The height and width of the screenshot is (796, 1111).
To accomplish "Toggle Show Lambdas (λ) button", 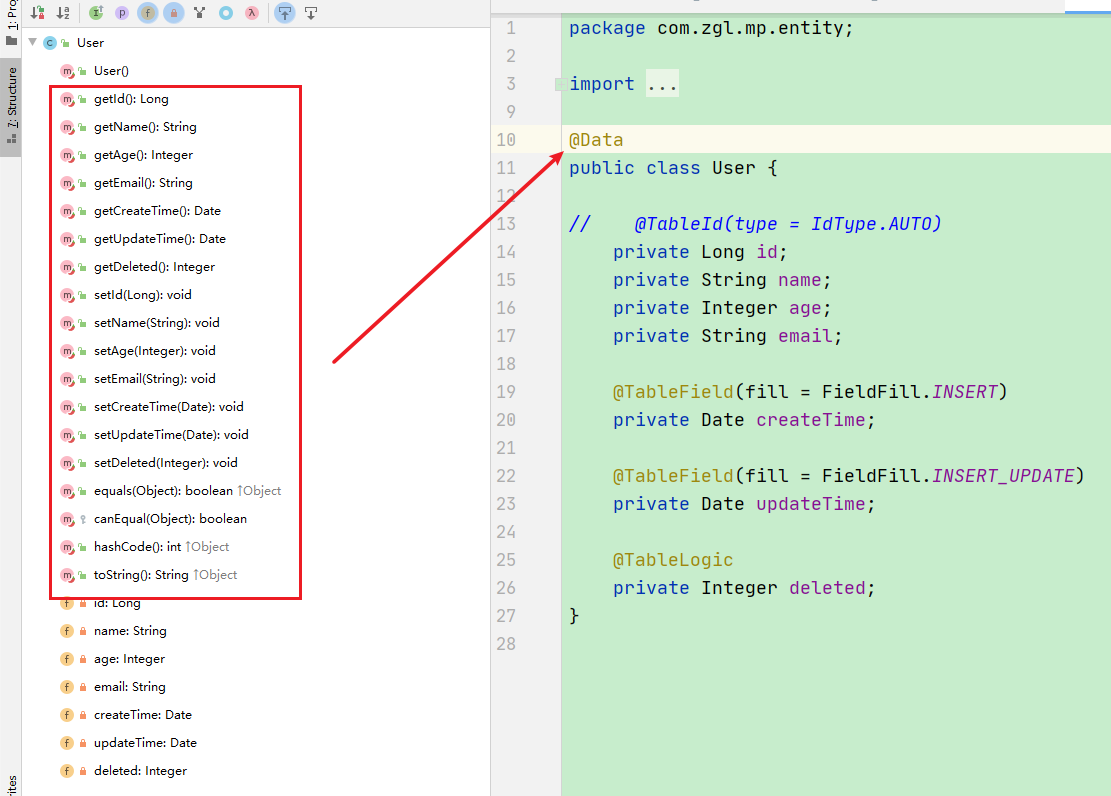I will (252, 13).
